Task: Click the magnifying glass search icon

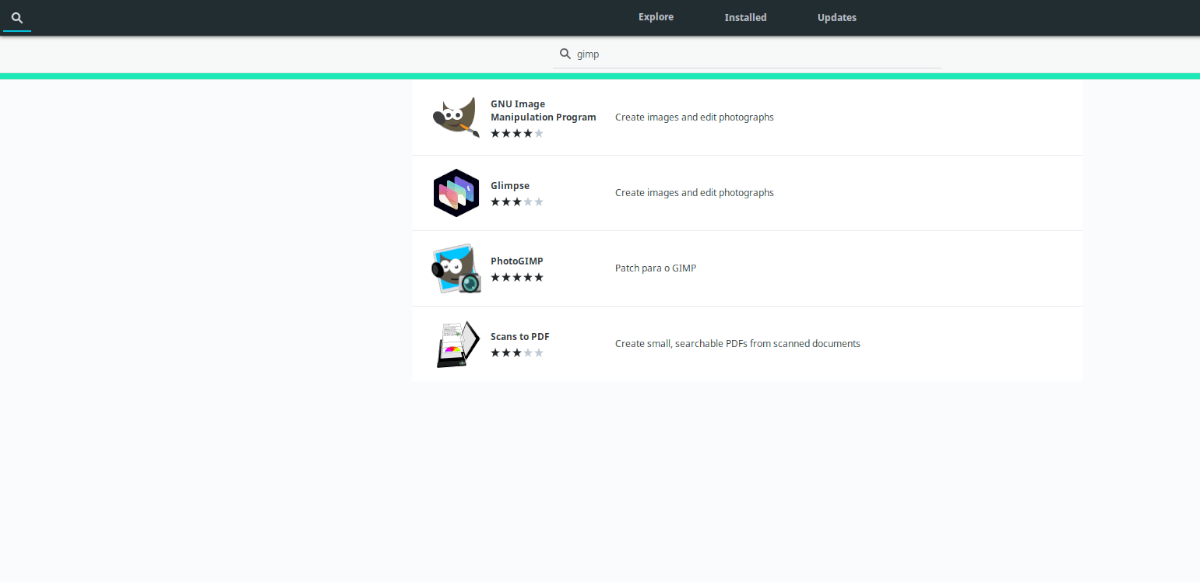Action: 16,17
